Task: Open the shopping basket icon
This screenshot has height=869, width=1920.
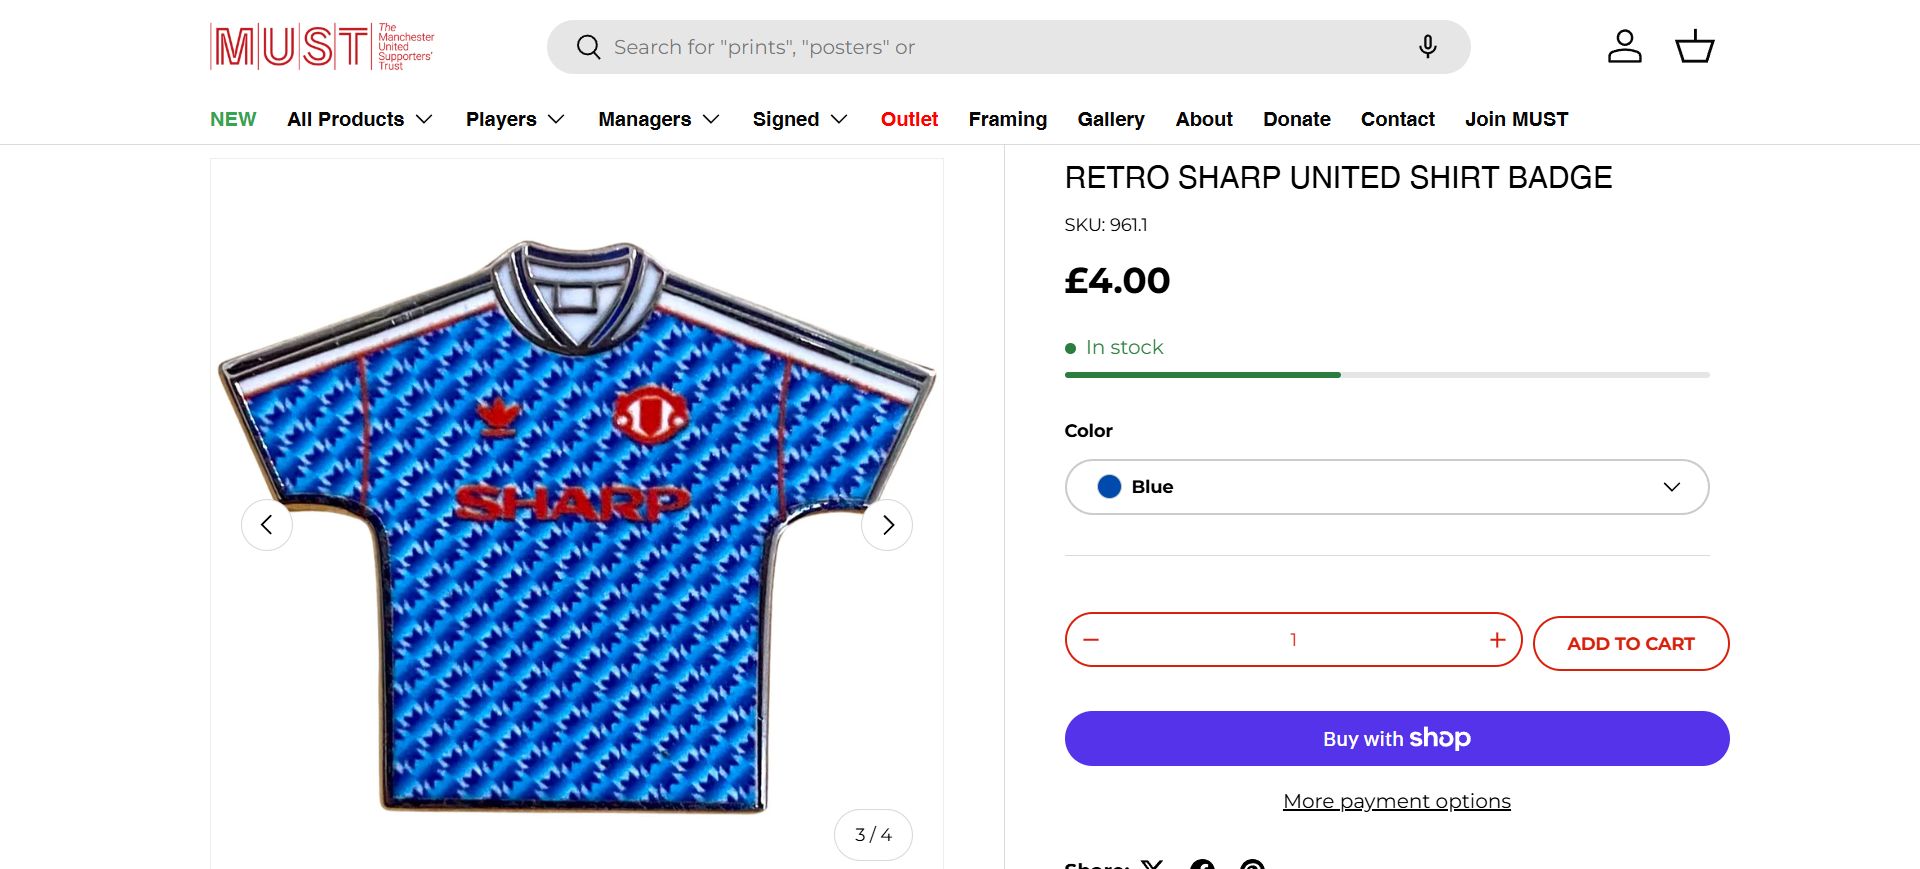Action: tap(1694, 47)
